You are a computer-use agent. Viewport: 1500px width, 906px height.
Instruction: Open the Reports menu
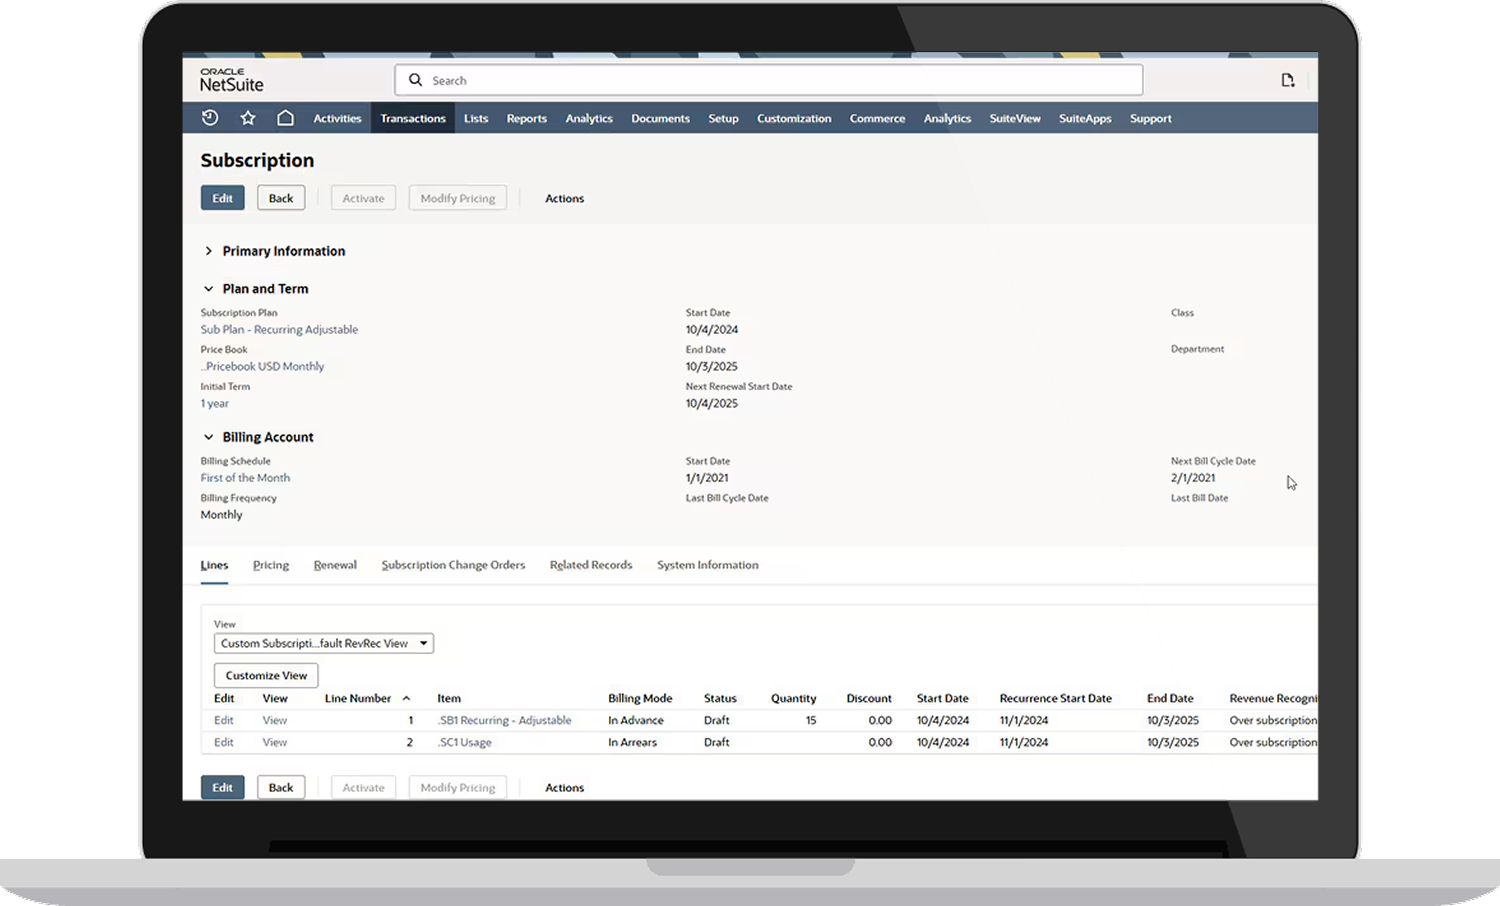[526, 118]
